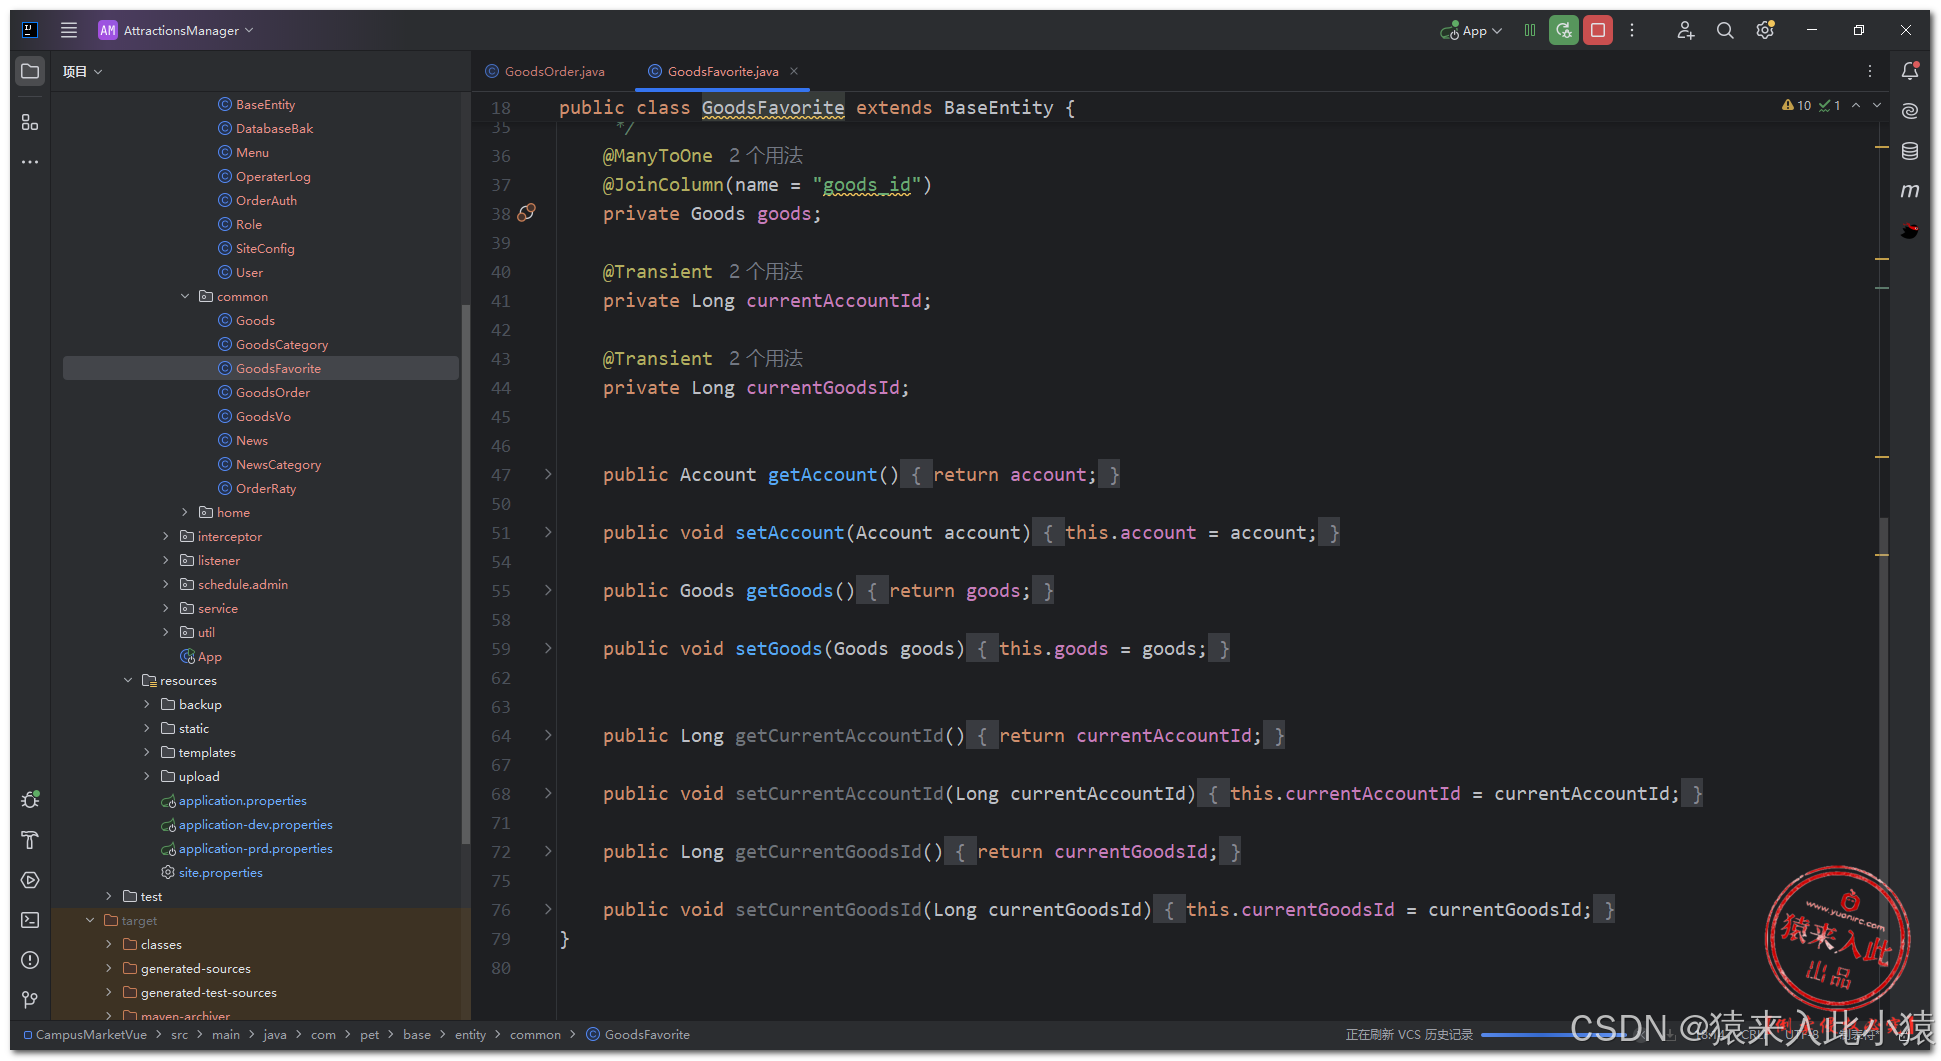Expand the service package
The width and height of the screenshot is (1941, 1061).
click(x=166, y=608)
